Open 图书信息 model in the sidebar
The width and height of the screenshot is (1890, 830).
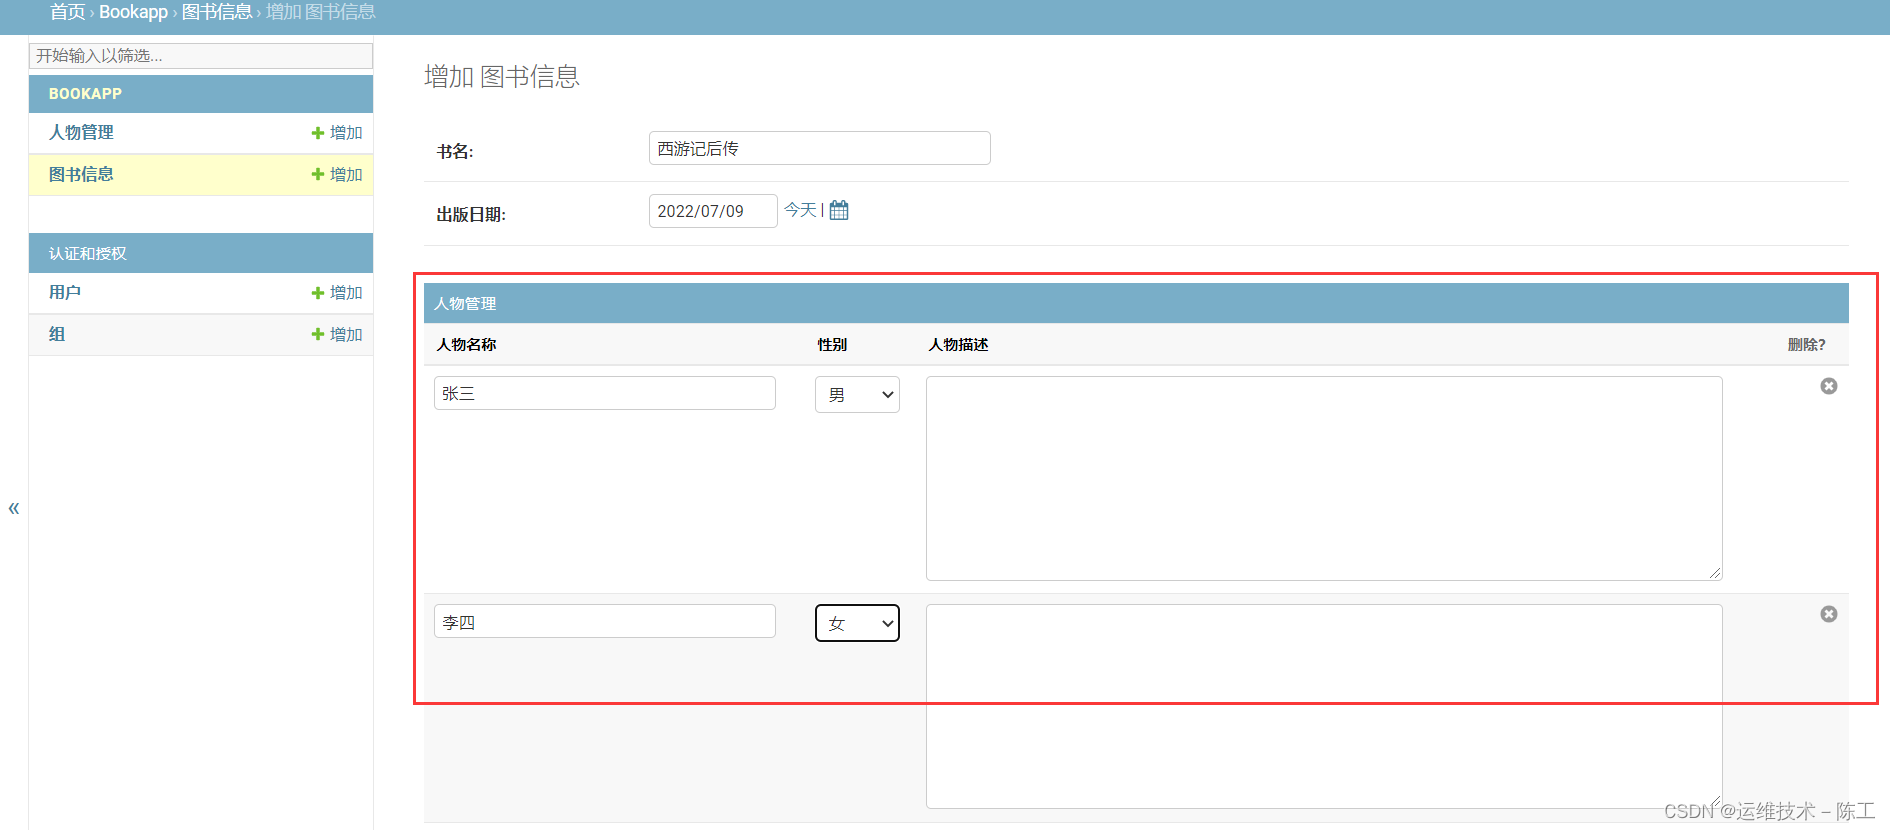point(81,174)
